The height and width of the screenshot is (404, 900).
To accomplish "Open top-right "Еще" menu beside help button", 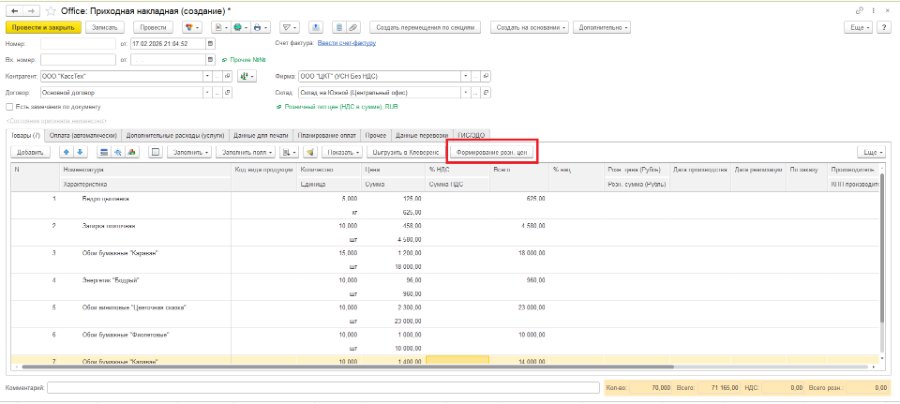I will [x=859, y=27].
